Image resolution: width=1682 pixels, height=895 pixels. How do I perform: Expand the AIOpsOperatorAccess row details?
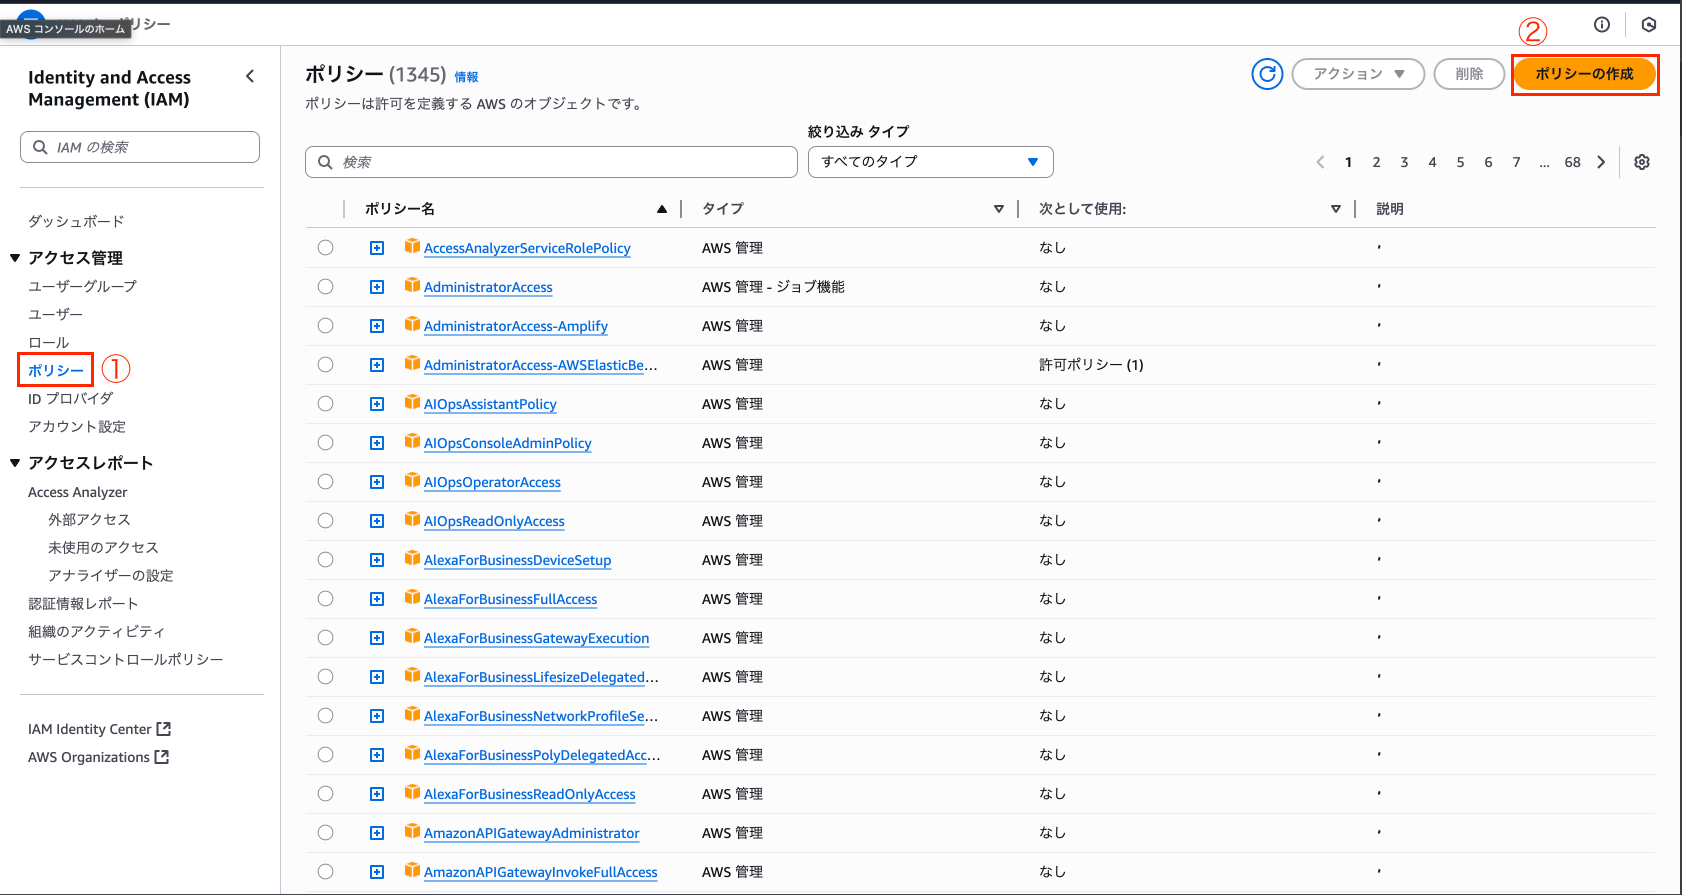pyautogui.click(x=377, y=482)
